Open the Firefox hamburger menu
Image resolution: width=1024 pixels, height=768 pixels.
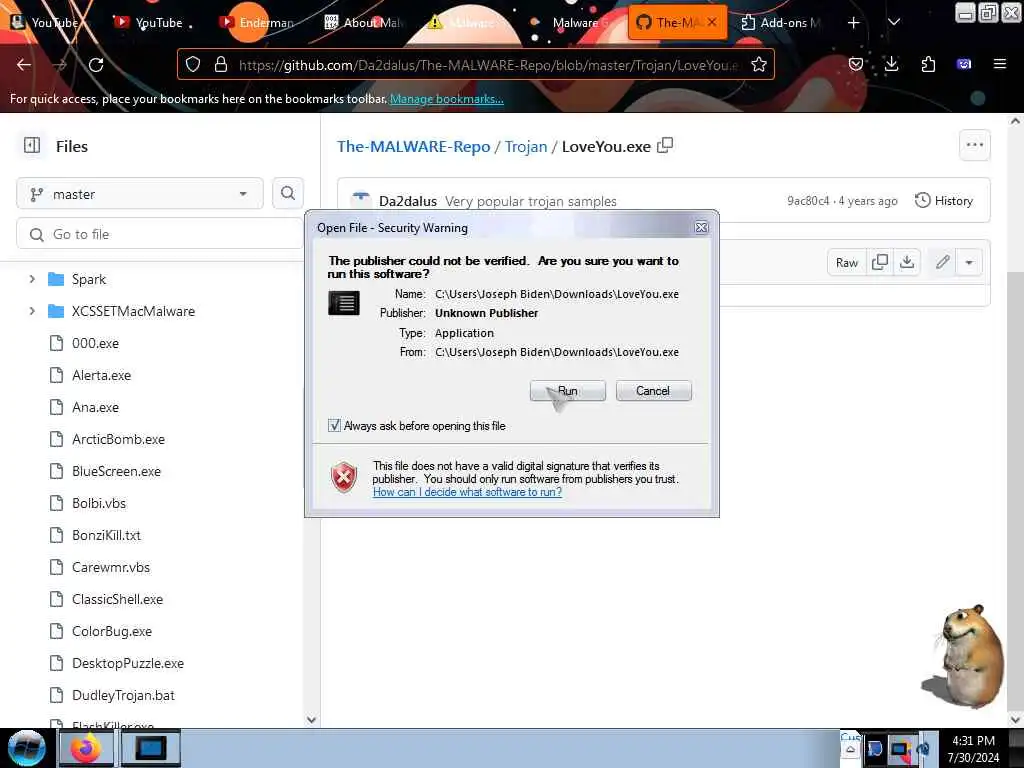[999, 64]
